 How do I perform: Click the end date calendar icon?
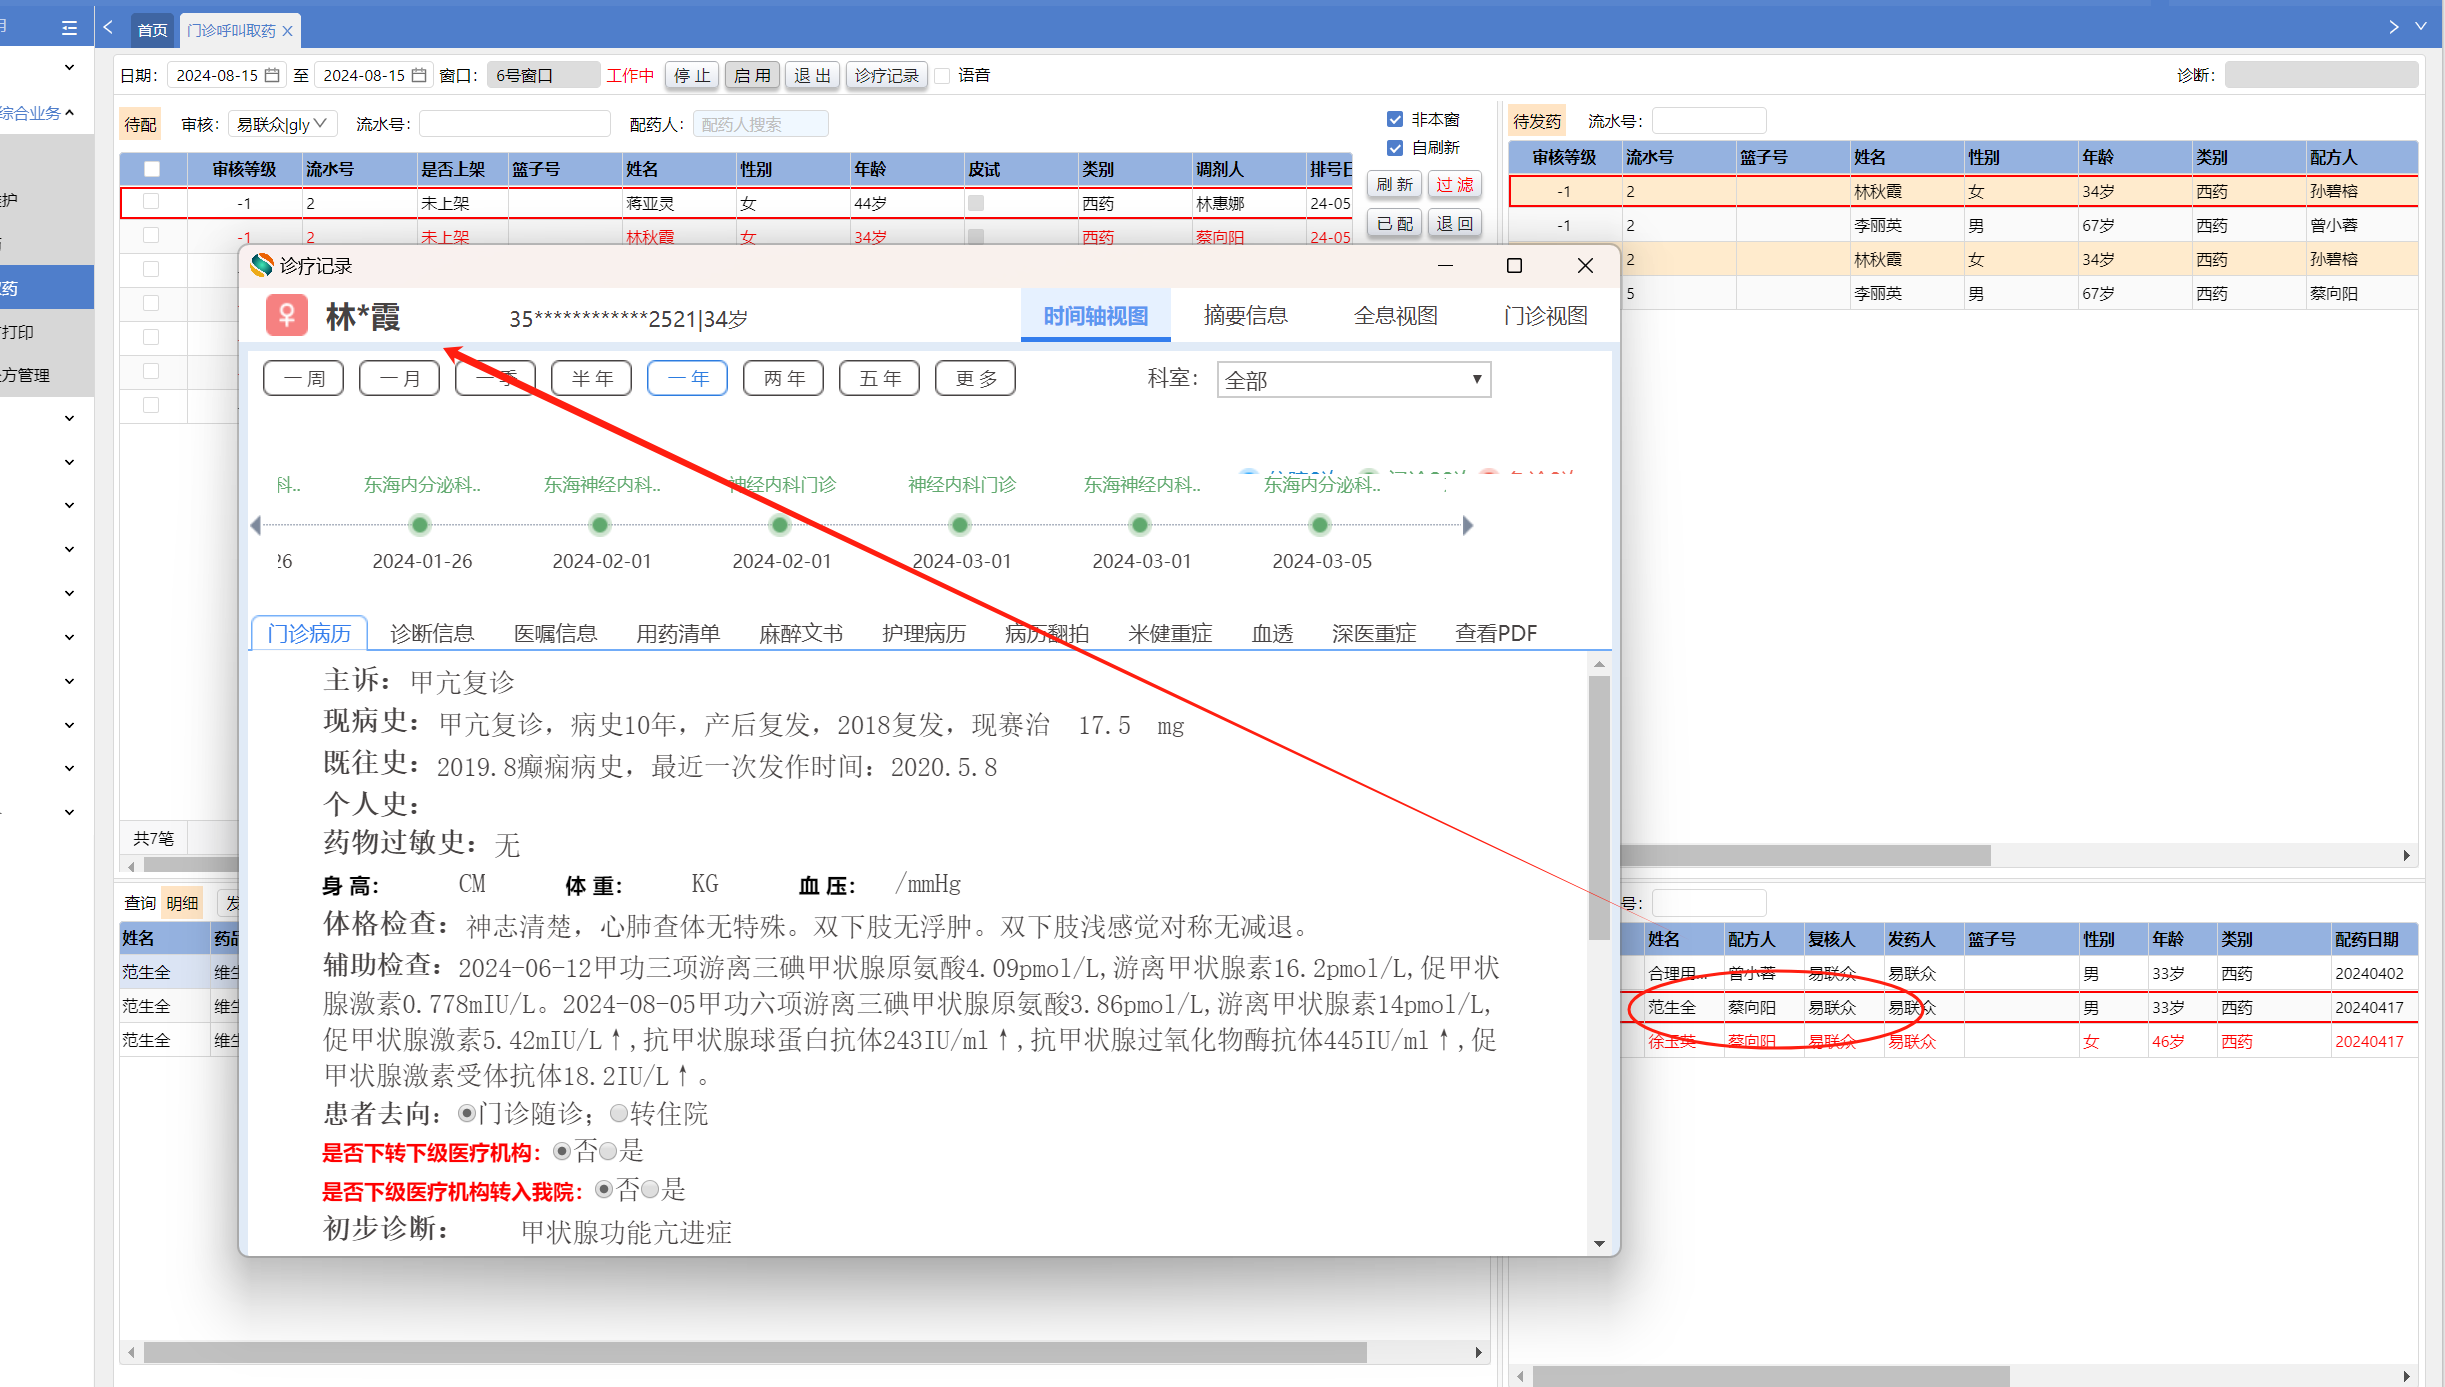point(419,75)
